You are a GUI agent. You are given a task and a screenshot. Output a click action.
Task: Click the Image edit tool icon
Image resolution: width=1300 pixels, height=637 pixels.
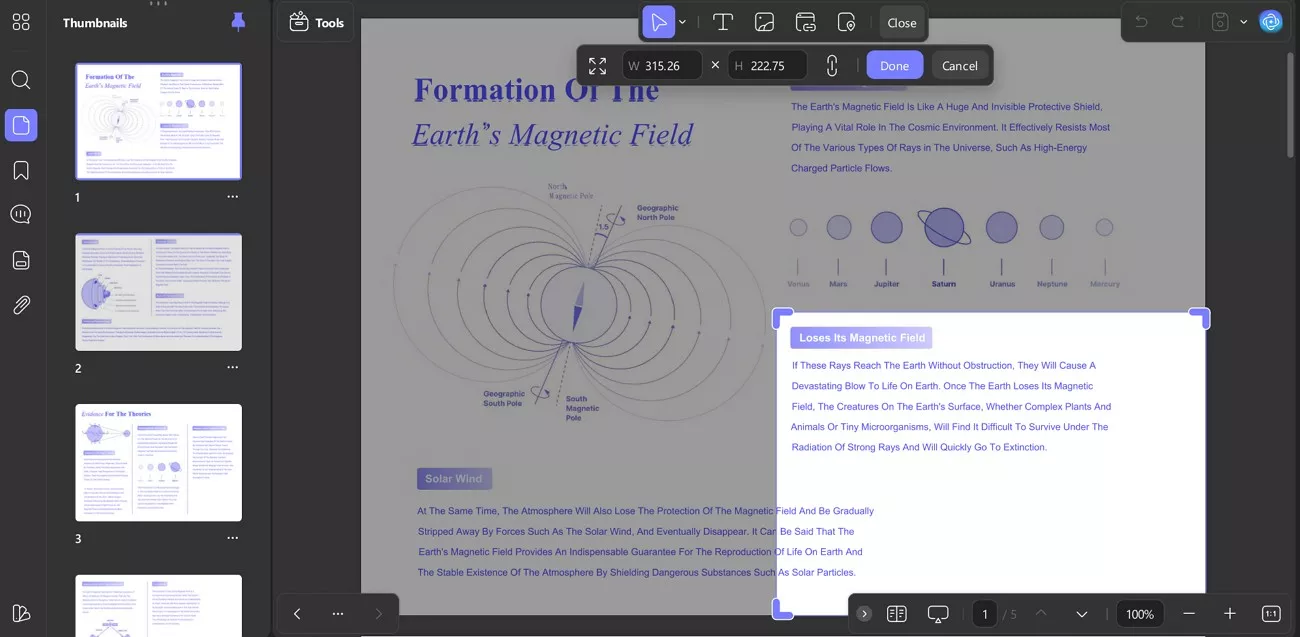[764, 22]
